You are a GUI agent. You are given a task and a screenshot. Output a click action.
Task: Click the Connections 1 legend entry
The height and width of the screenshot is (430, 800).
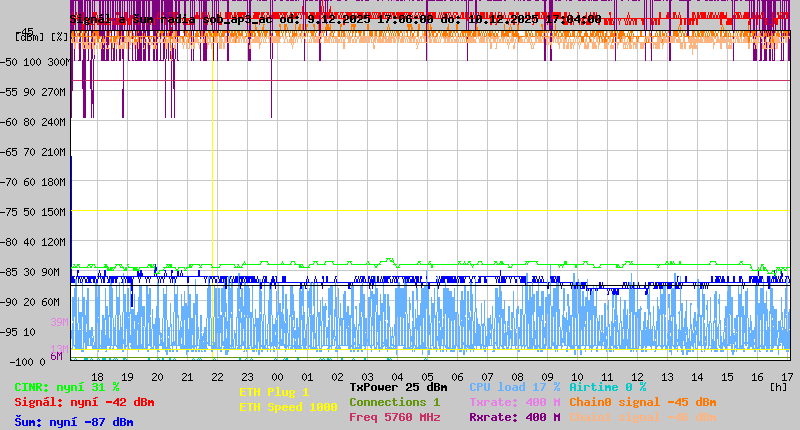pos(394,402)
